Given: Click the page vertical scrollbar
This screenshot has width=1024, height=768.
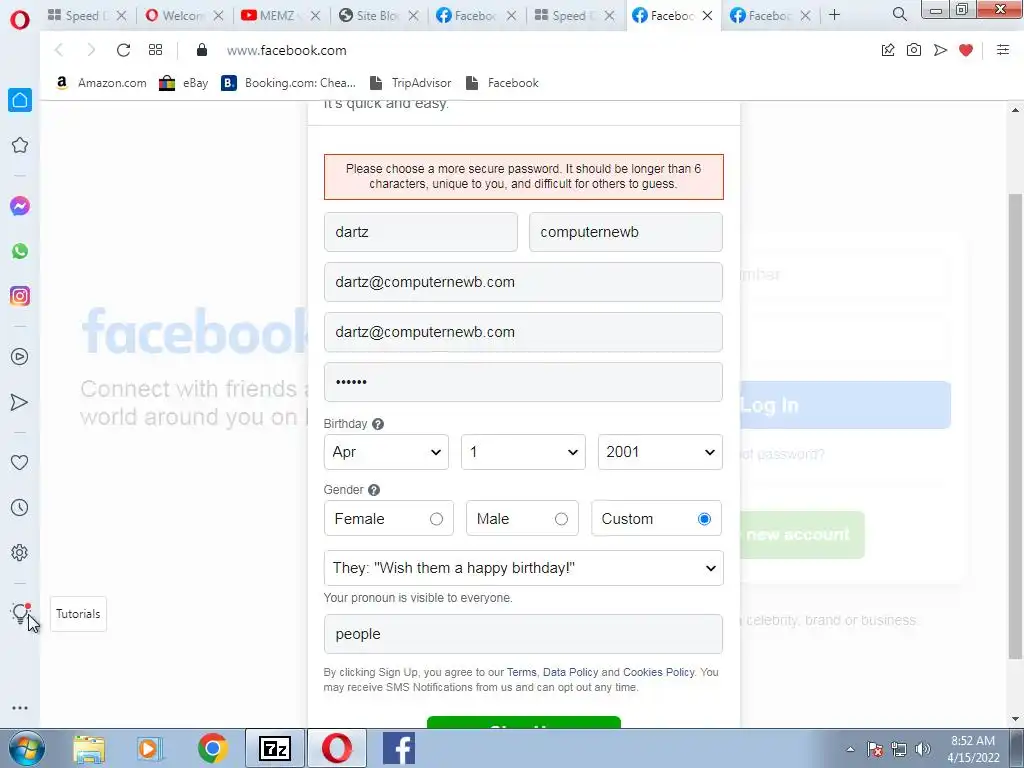Looking at the screenshot, I should [1015, 426].
